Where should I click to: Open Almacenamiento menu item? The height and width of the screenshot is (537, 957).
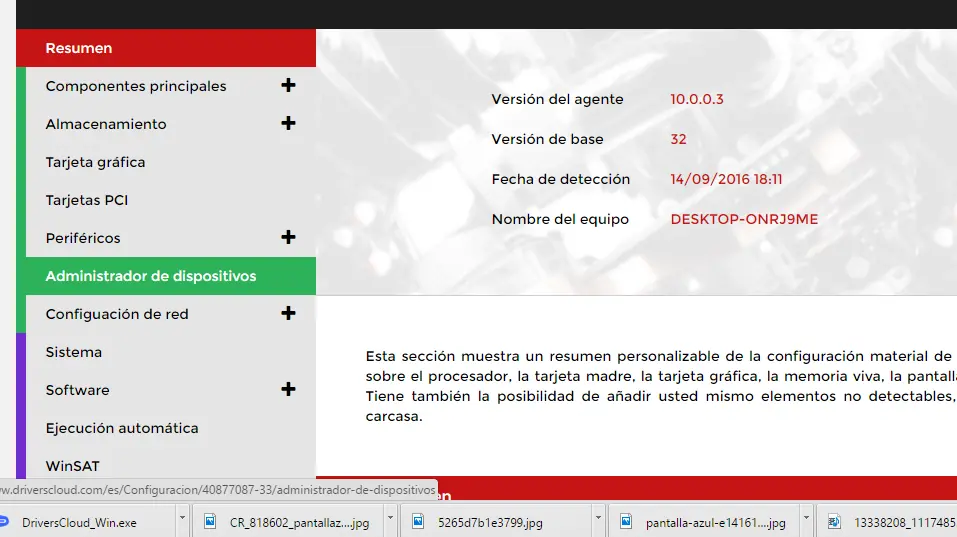click(106, 124)
